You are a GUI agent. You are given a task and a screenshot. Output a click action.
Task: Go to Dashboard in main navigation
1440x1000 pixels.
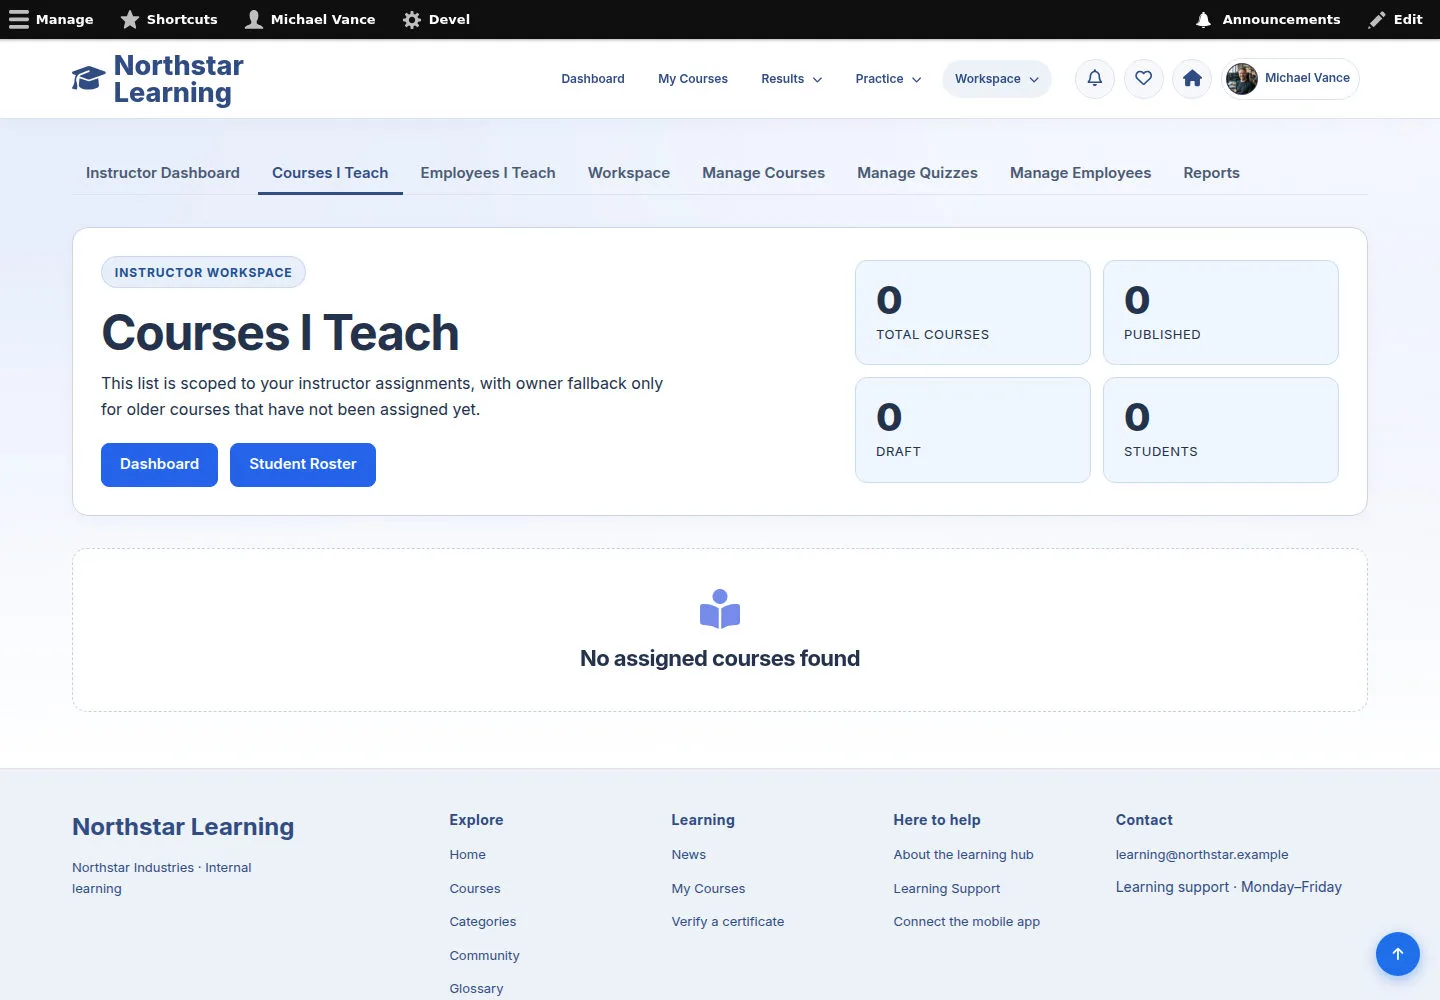593,79
